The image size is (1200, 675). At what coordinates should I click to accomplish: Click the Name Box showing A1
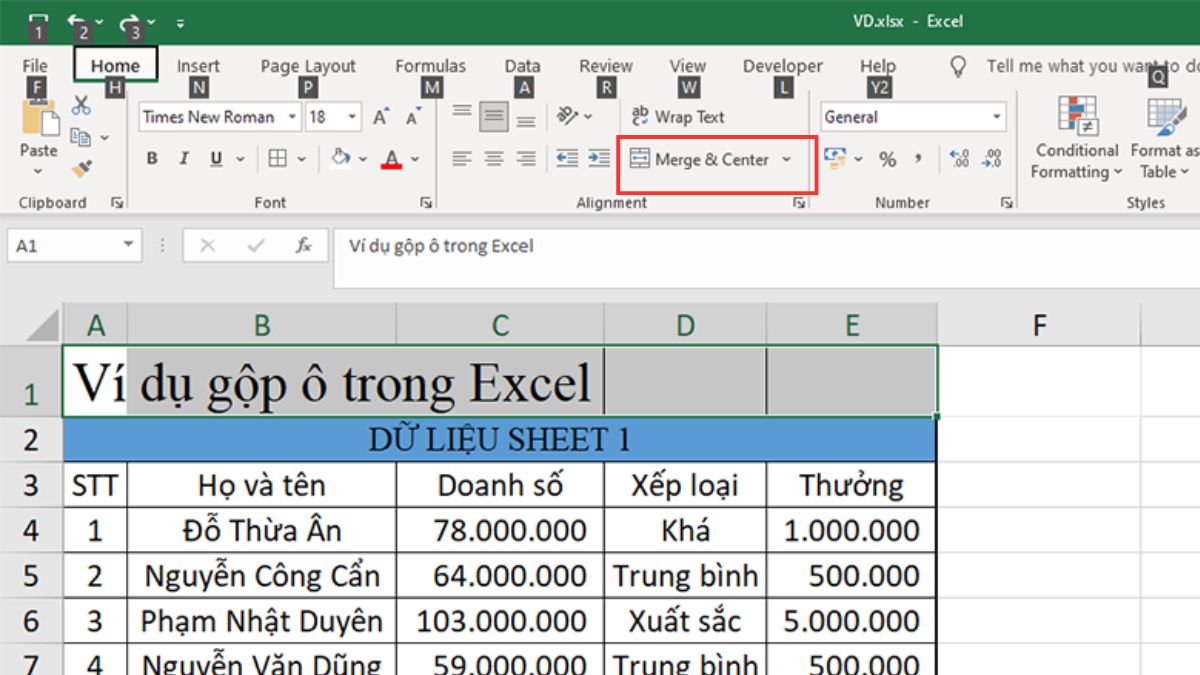pos(75,245)
